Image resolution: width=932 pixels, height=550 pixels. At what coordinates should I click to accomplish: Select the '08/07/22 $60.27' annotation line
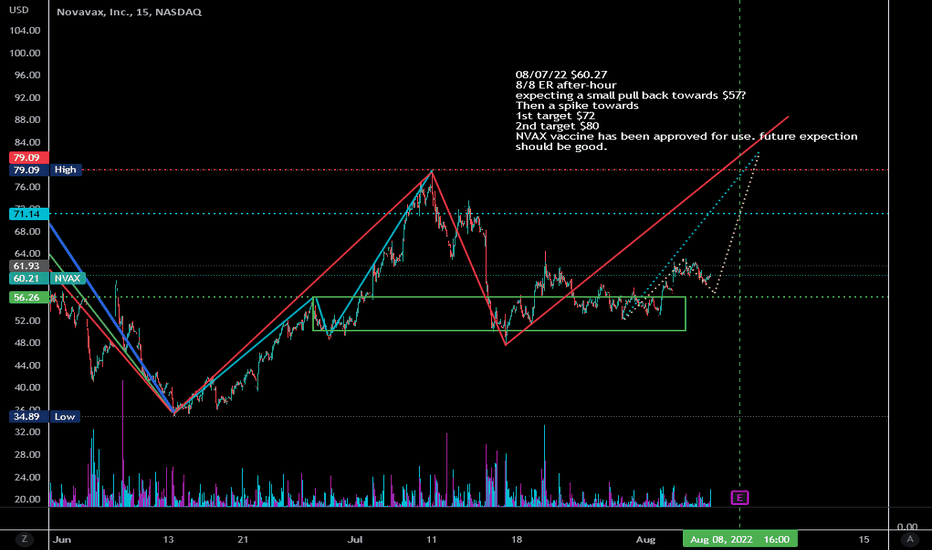tap(561, 75)
